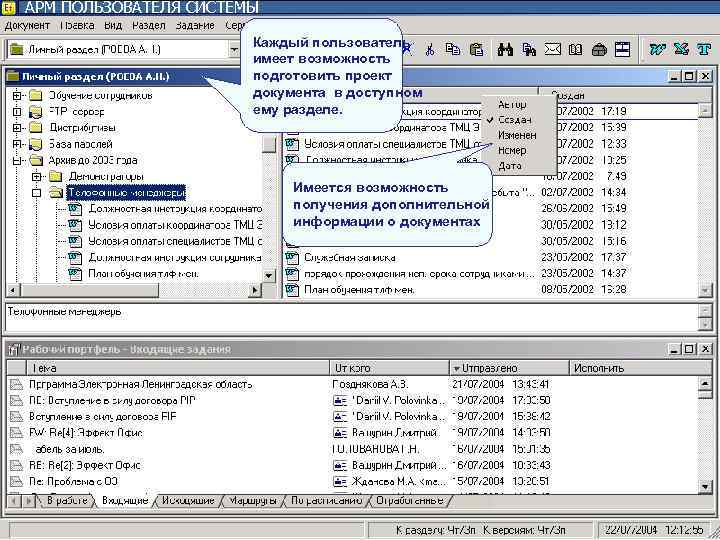Select the 'Re: Проблема с ОЗ' task
Image resolution: width=720 pixels, height=540 pixels.
tap(351, 481)
